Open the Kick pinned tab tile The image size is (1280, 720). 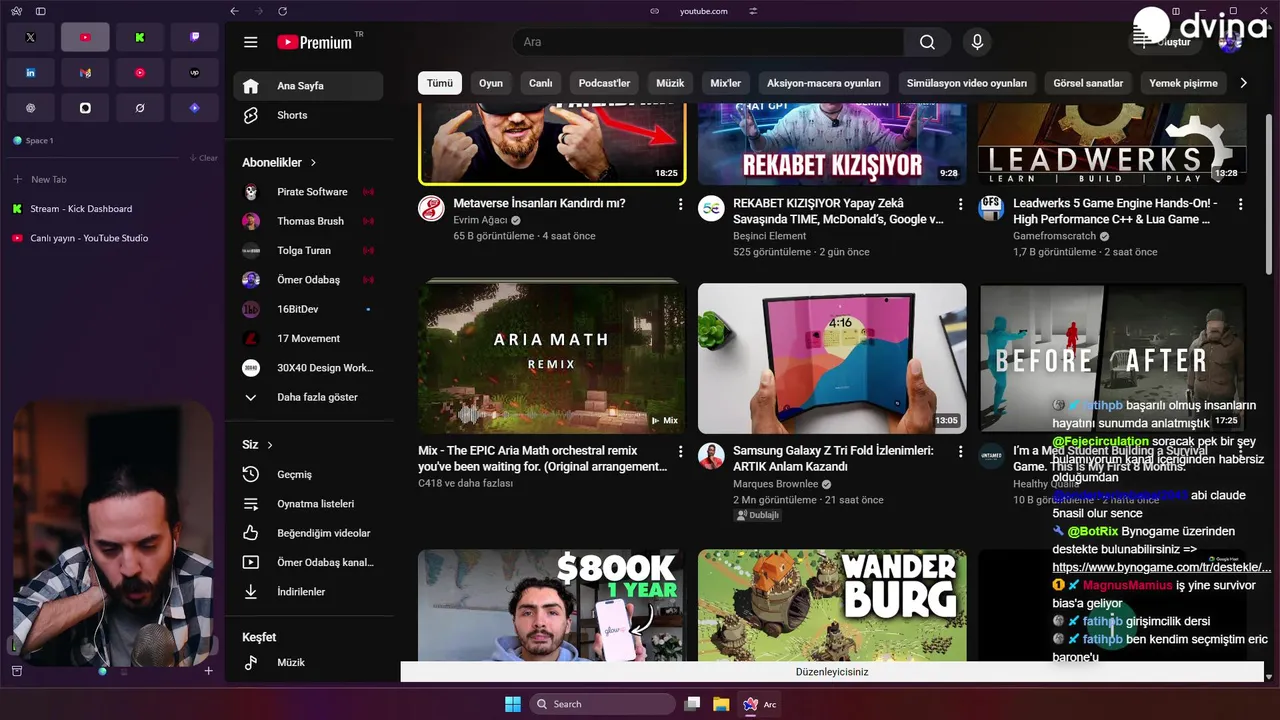(140, 37)
